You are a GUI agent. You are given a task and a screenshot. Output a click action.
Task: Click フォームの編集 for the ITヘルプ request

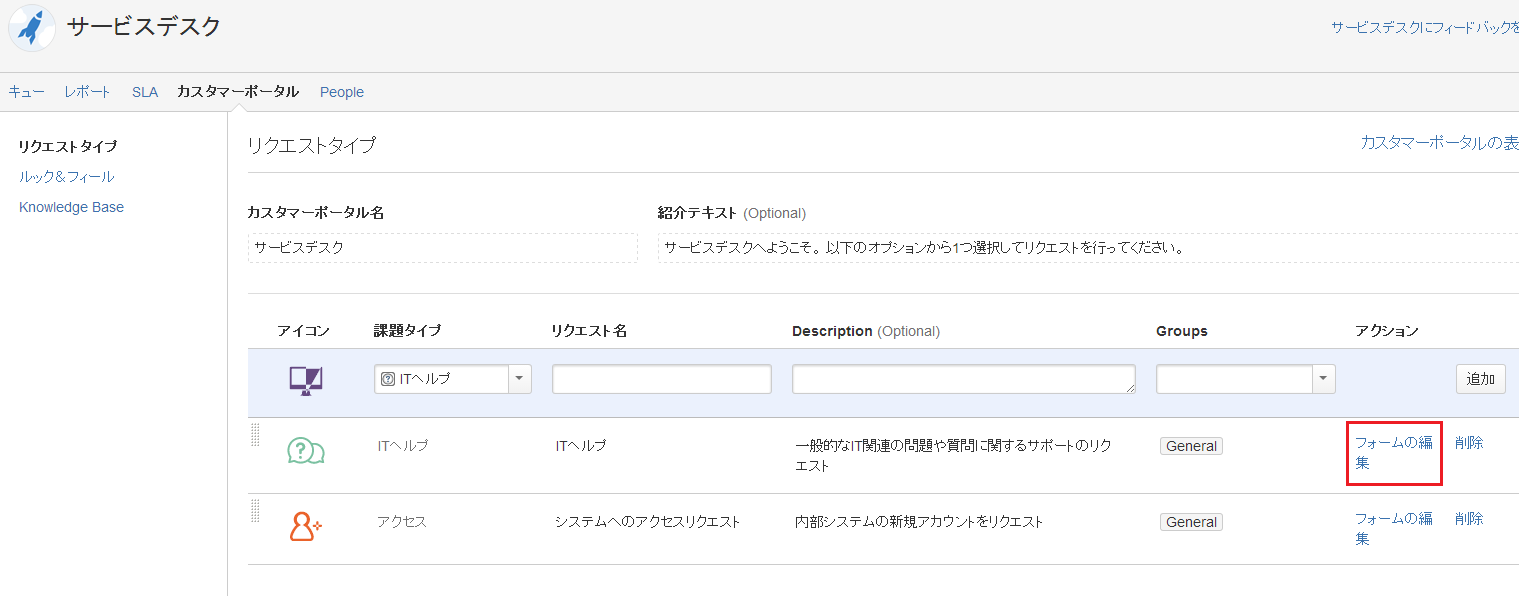(x=1394, y=453)
